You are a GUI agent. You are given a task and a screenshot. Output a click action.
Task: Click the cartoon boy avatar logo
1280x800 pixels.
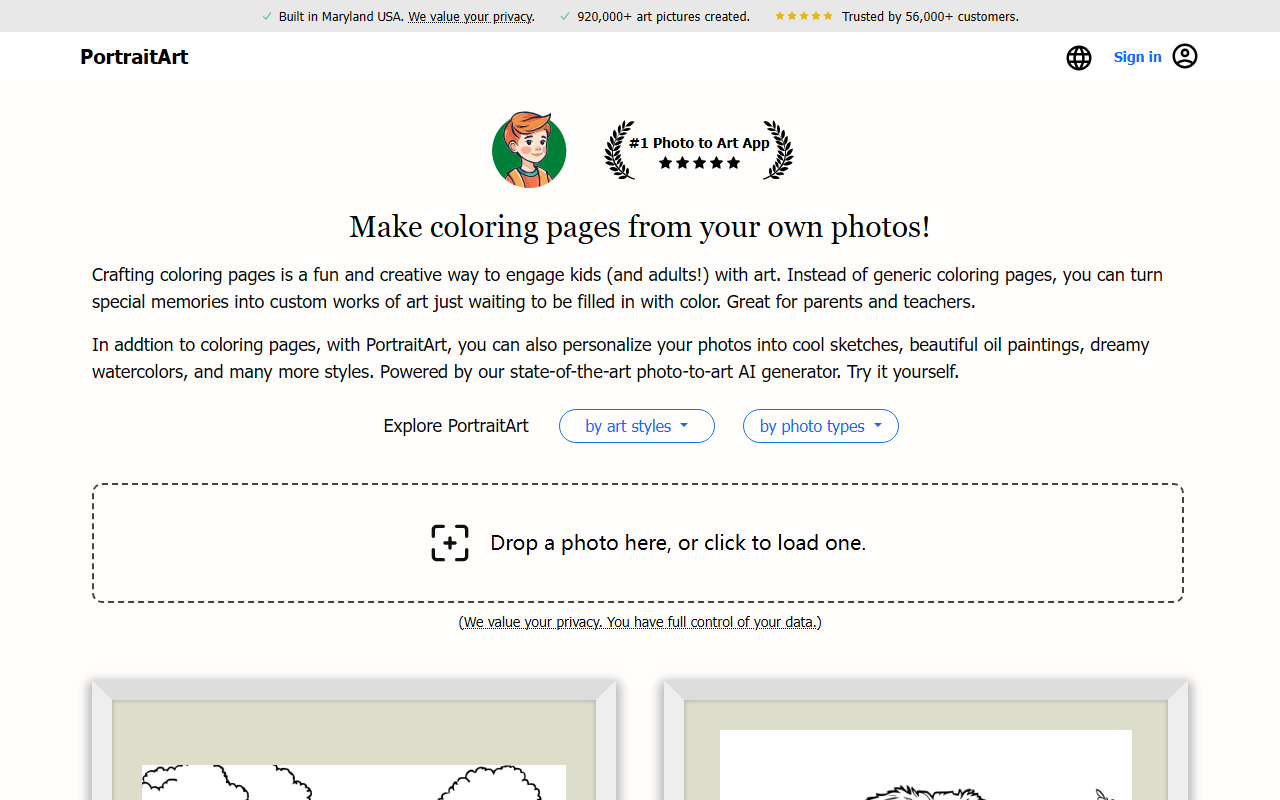(x=529, y=150)
